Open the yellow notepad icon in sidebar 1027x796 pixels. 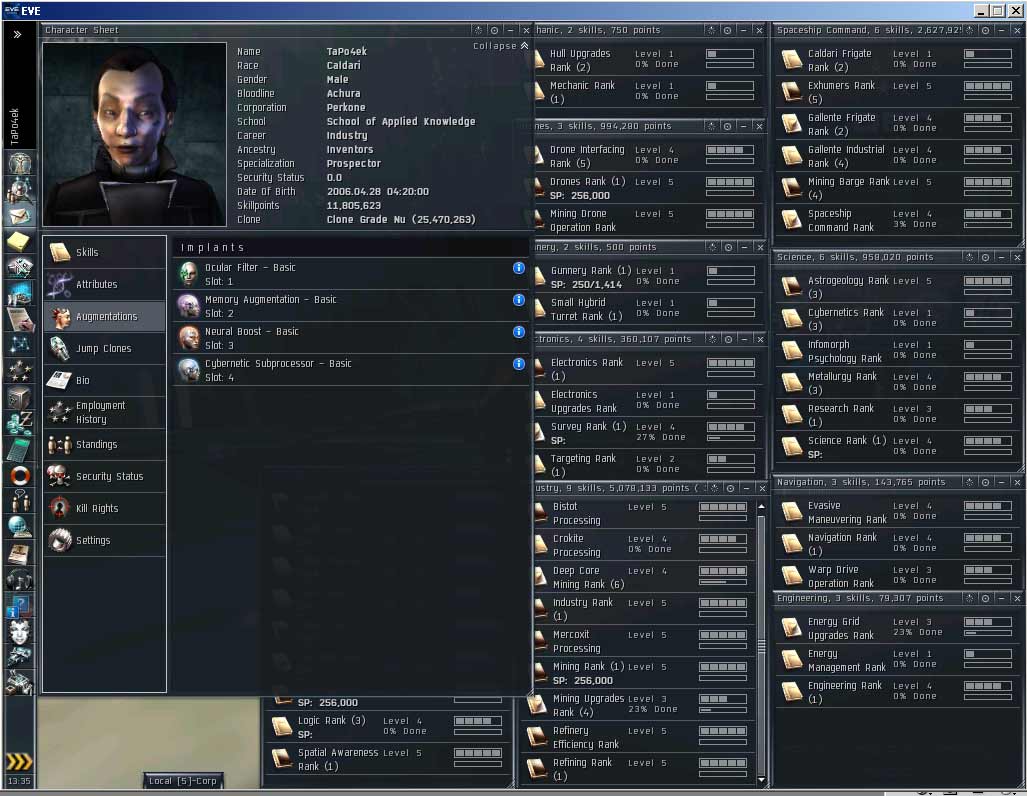20,242
